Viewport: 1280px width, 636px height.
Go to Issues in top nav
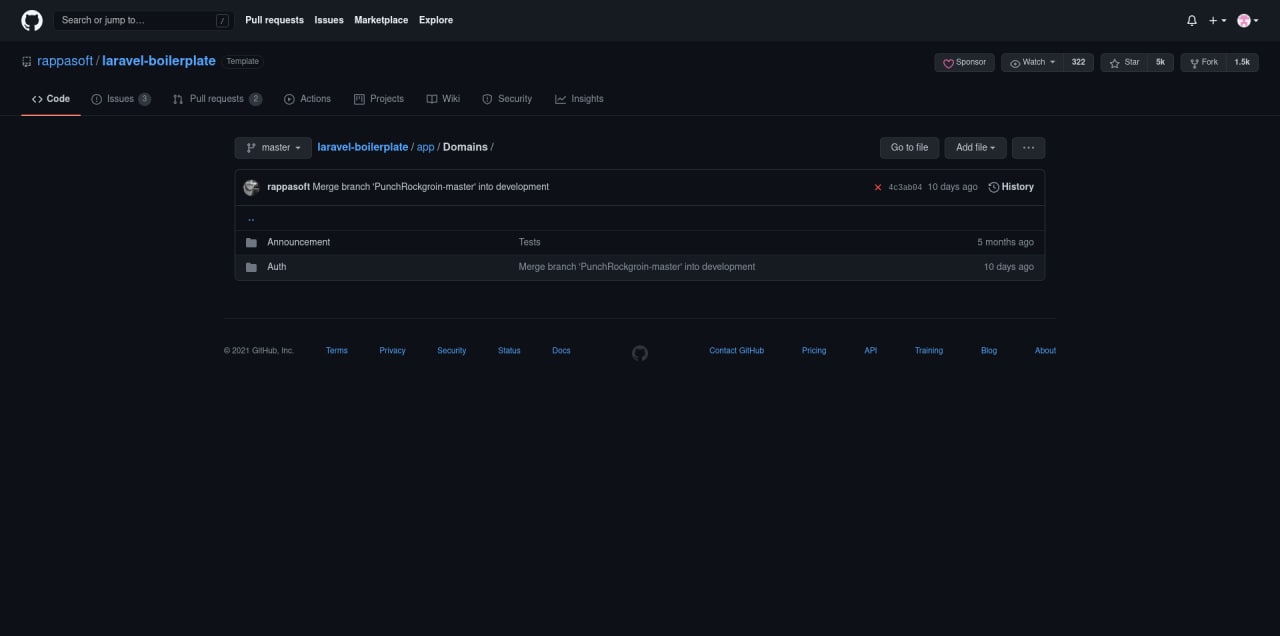tap(329, 20)
